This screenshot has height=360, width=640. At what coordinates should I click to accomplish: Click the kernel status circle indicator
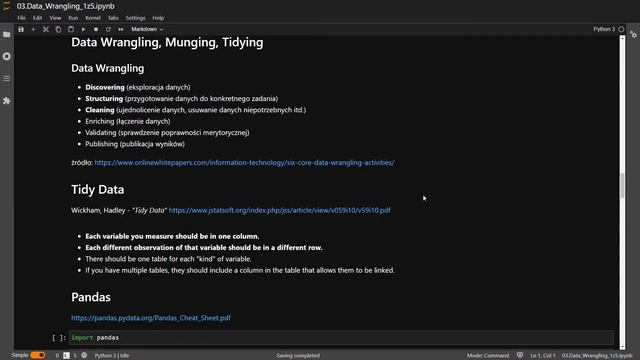[x=621, y=29]
